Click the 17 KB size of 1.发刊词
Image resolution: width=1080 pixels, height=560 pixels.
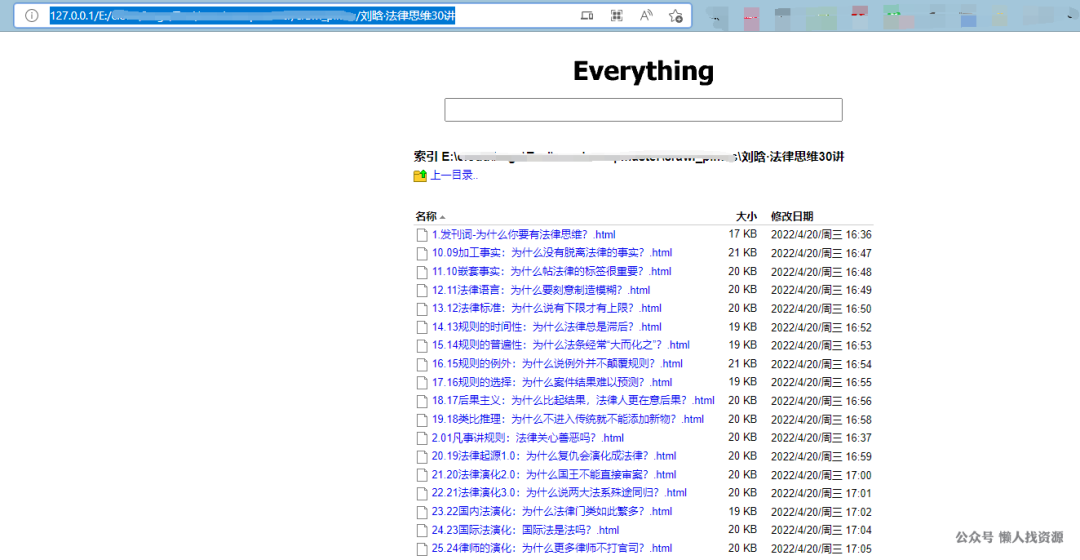(742, 234)
